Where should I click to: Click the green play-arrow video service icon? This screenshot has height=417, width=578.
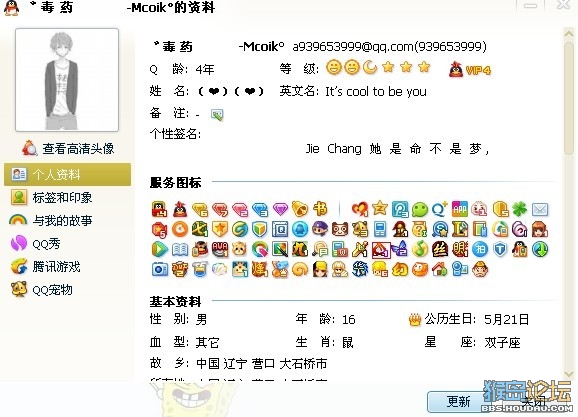click(160, 249)
